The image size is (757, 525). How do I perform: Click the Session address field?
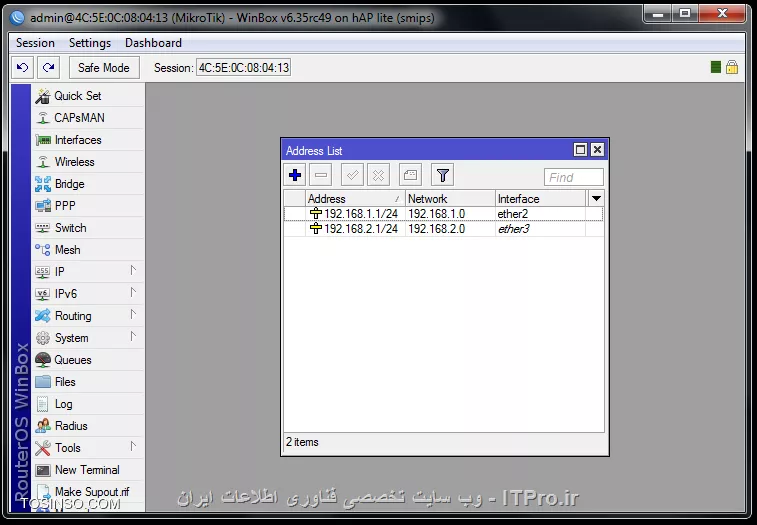[243, 68]
